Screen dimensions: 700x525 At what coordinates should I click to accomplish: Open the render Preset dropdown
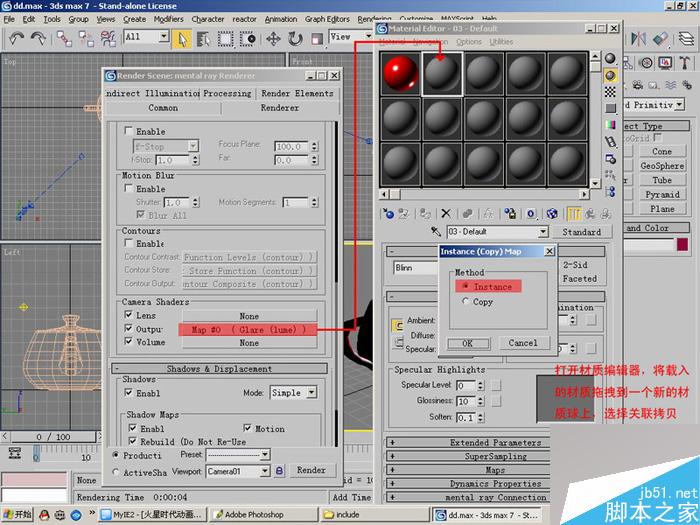point(238,455)
